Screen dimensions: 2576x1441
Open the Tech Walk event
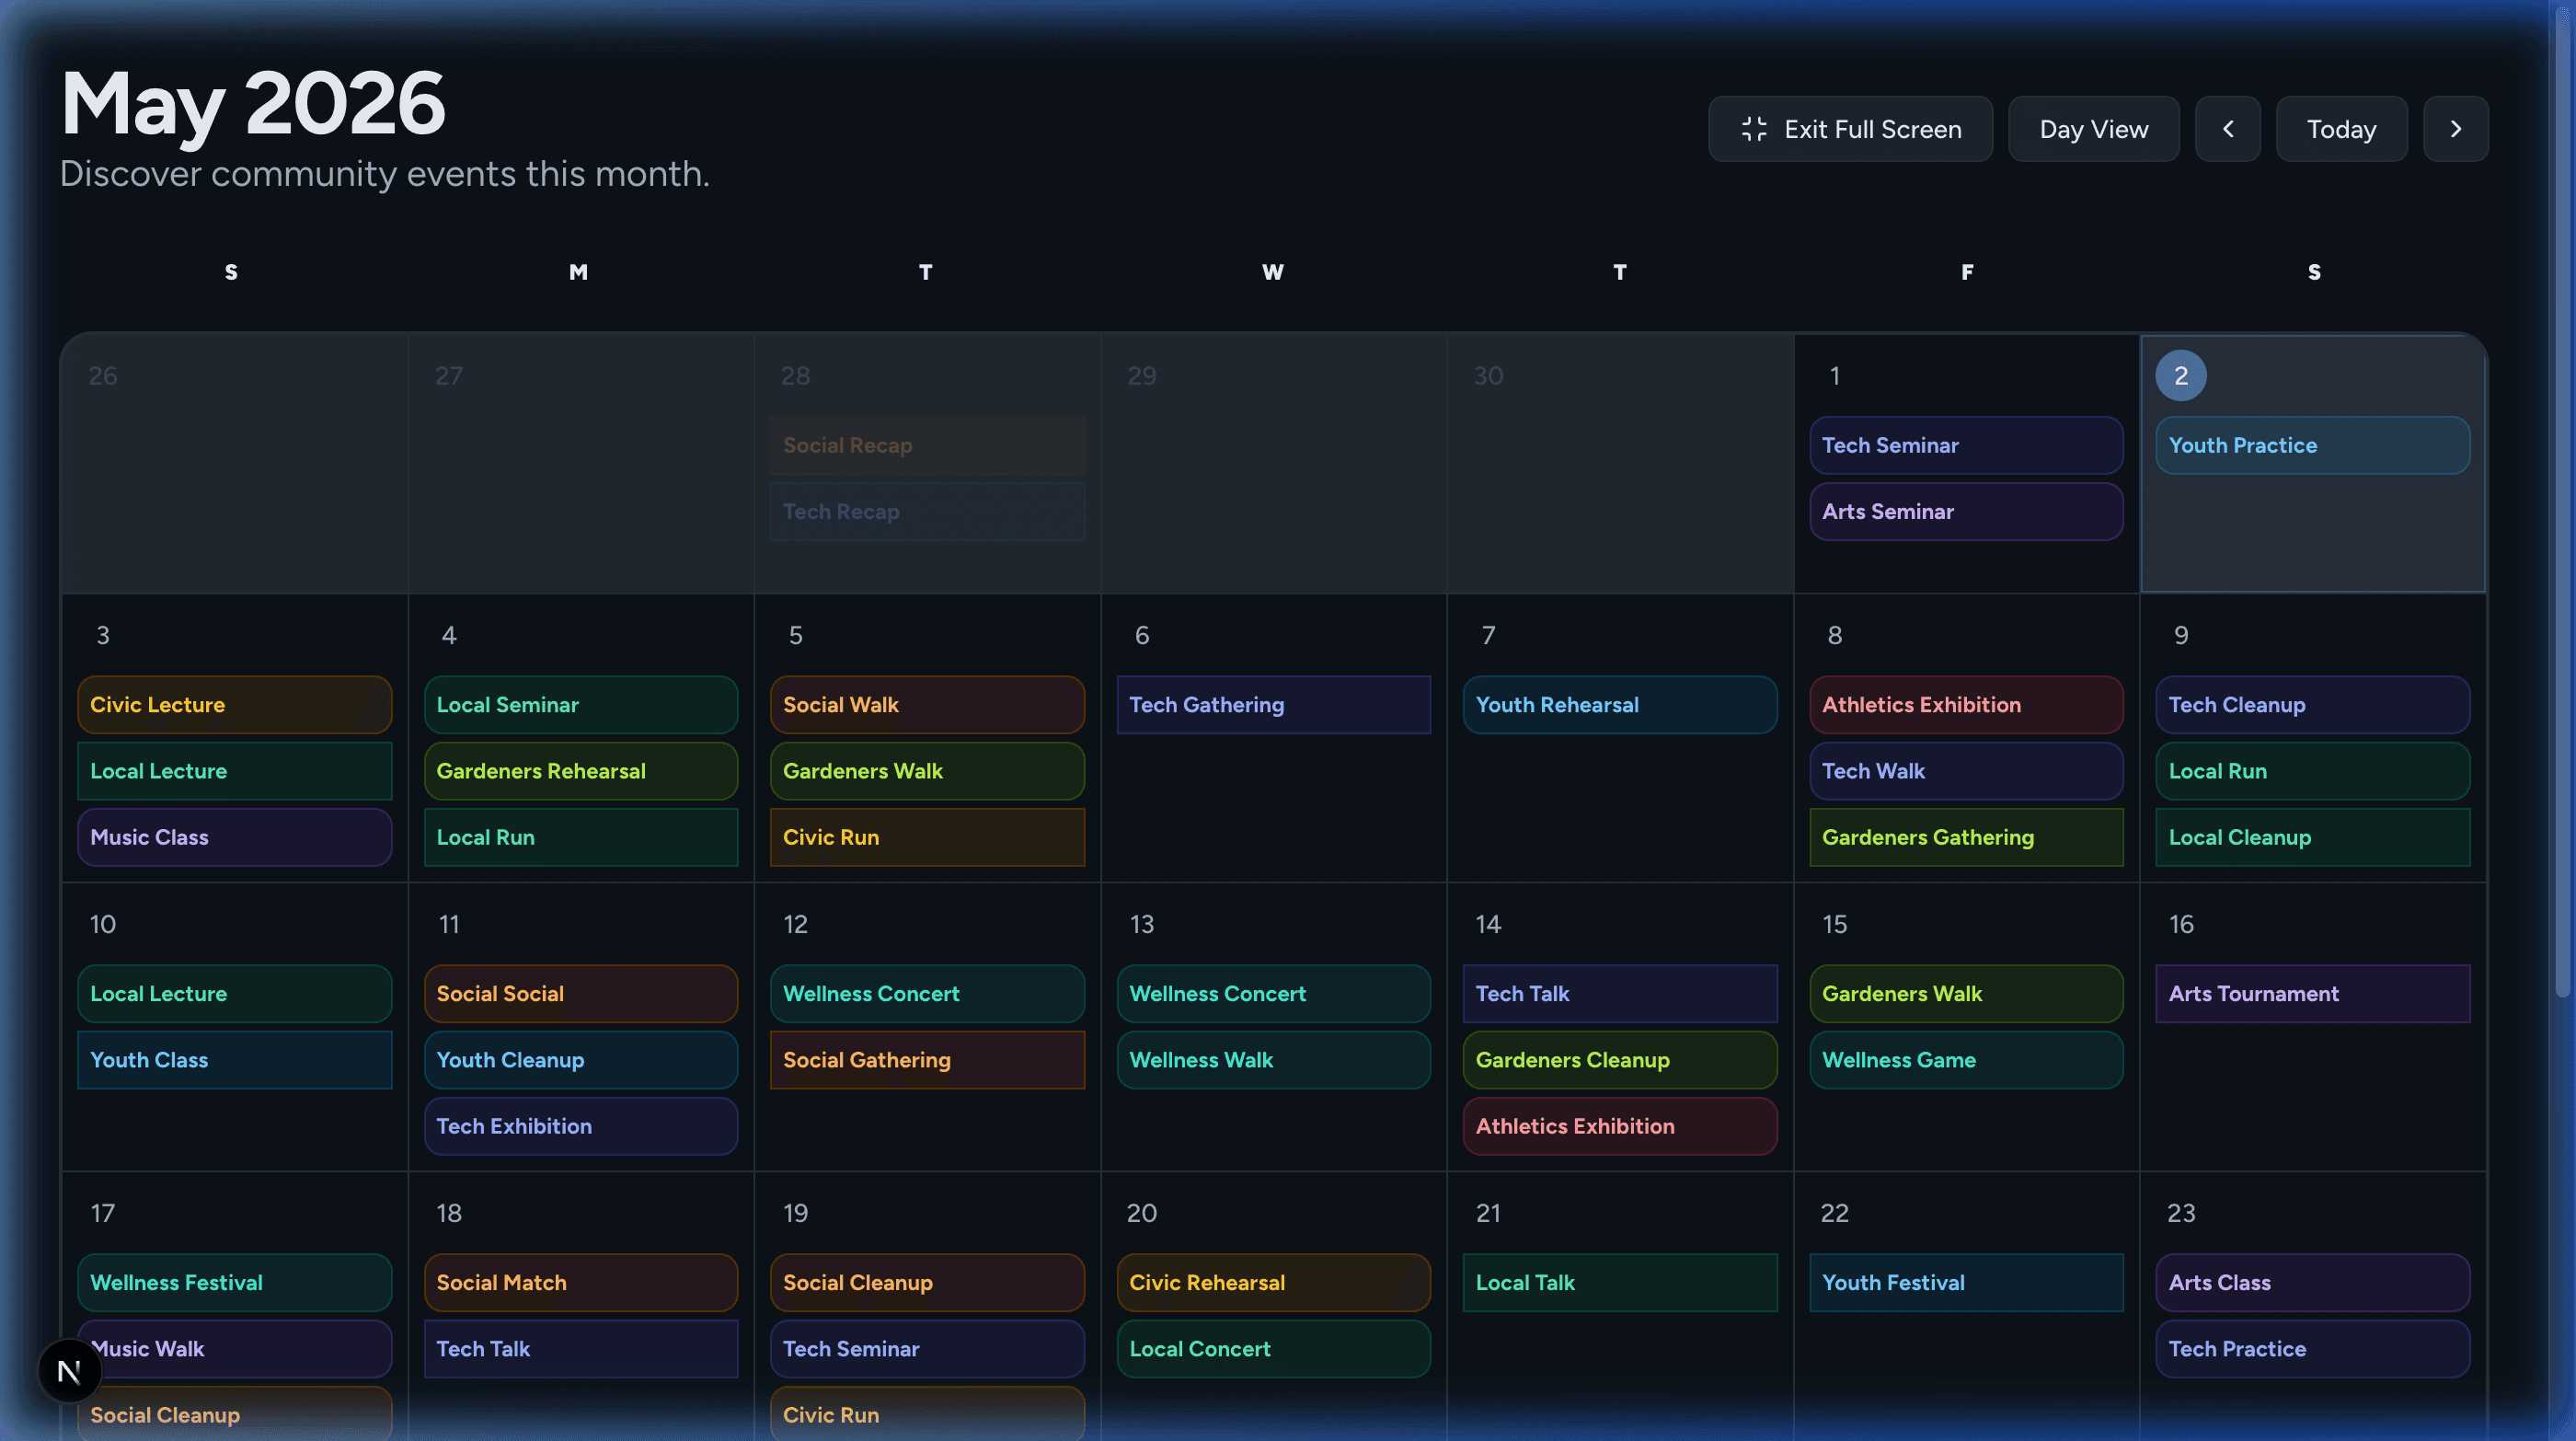(1965, 771)
